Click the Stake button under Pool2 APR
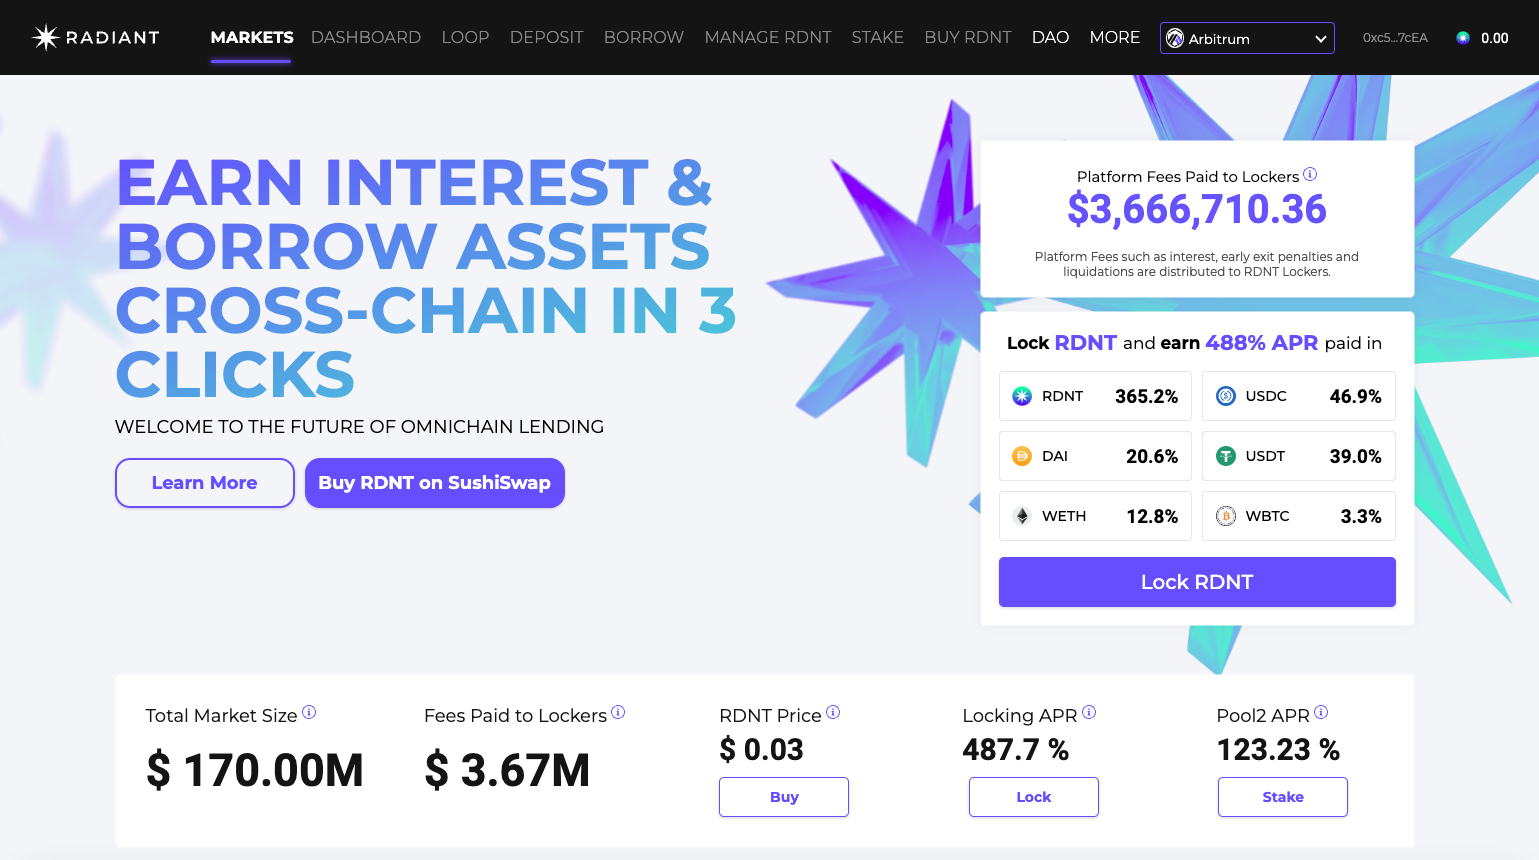Viewport: 1539px width, 860px height. (1283, 797)
